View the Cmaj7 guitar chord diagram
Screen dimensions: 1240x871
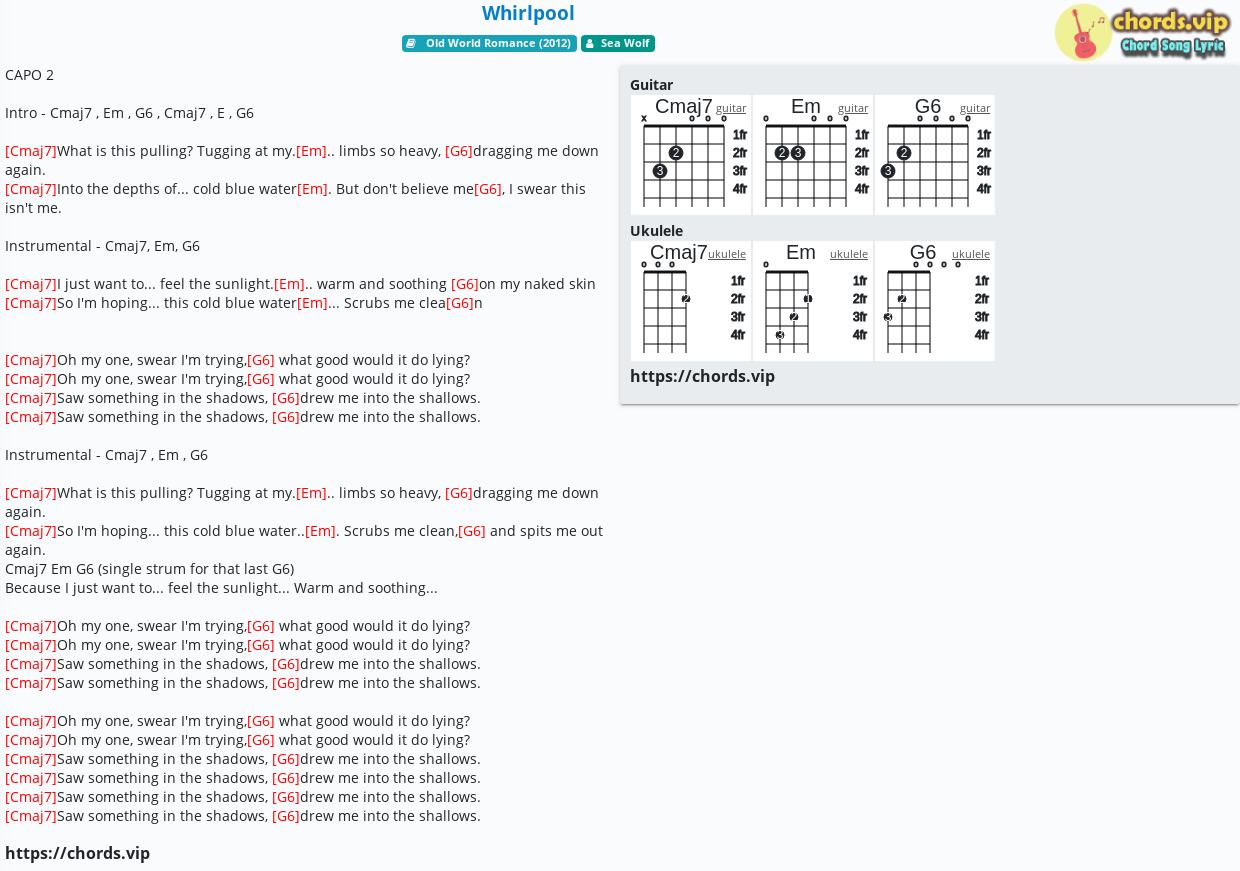(691, 155)
